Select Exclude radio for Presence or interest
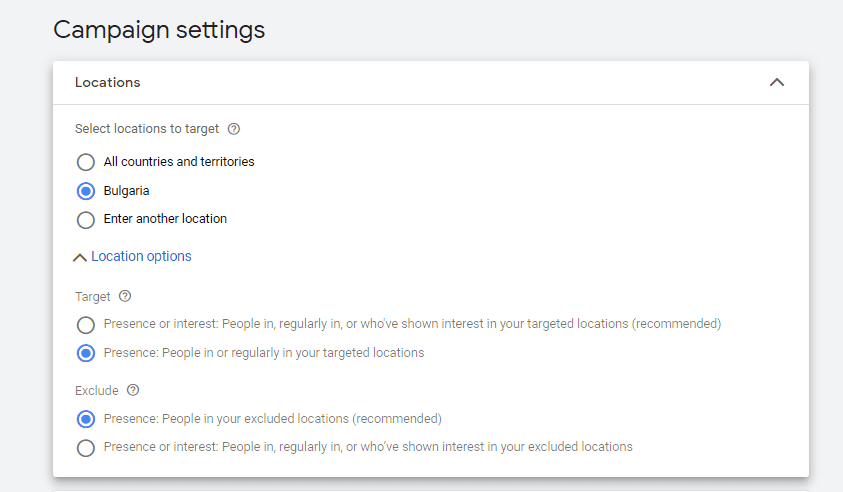This screenshot has width=843, height=492. tap(86, 447)
